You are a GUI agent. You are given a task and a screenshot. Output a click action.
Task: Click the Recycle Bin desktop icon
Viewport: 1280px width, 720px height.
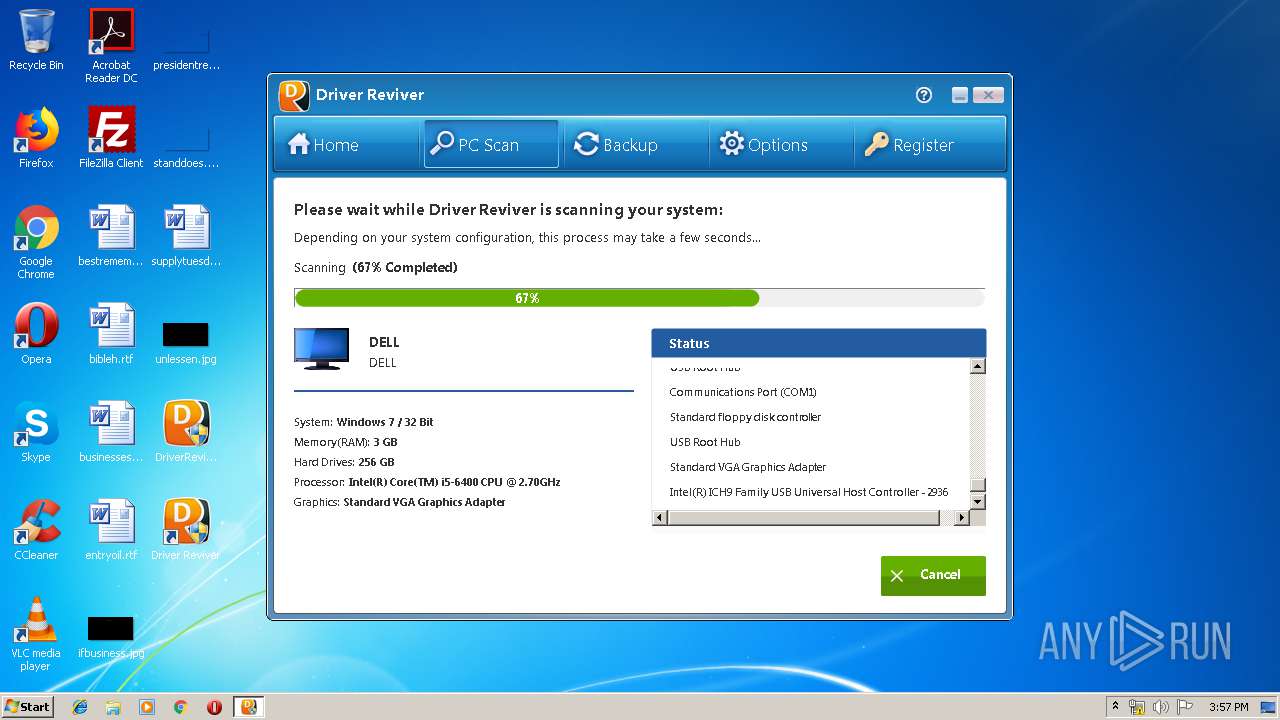coord(36,40)
